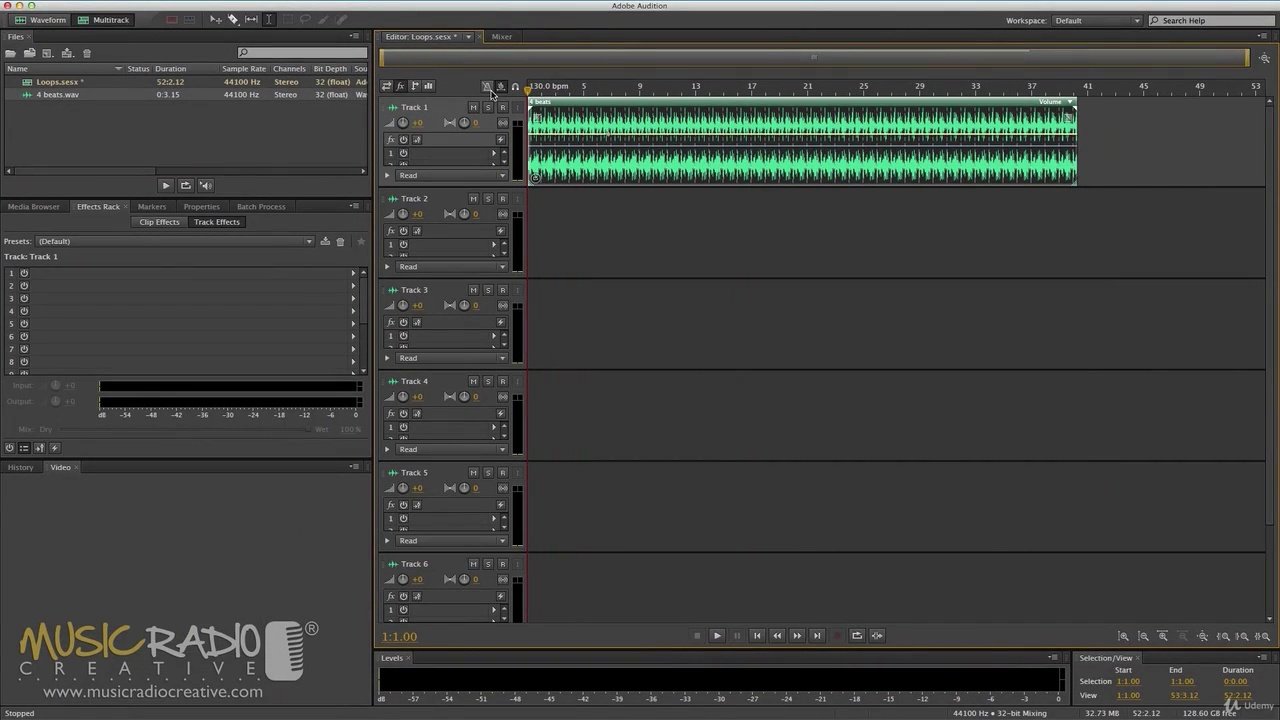Open the Media Browser tab
The image size is (1280, 720).
34,207
